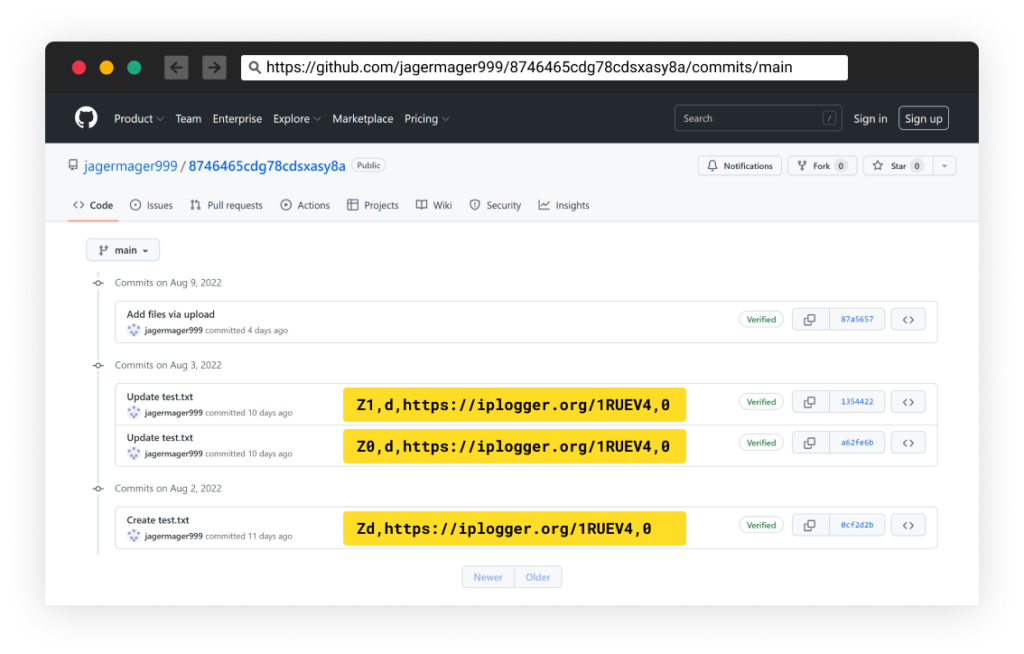Open the Add files via upload commit

[x=170, y=314]
